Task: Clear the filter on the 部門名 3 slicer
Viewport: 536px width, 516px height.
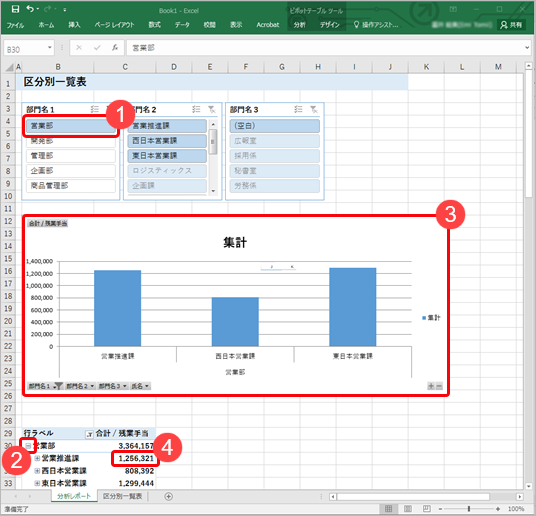Action: 314,109
